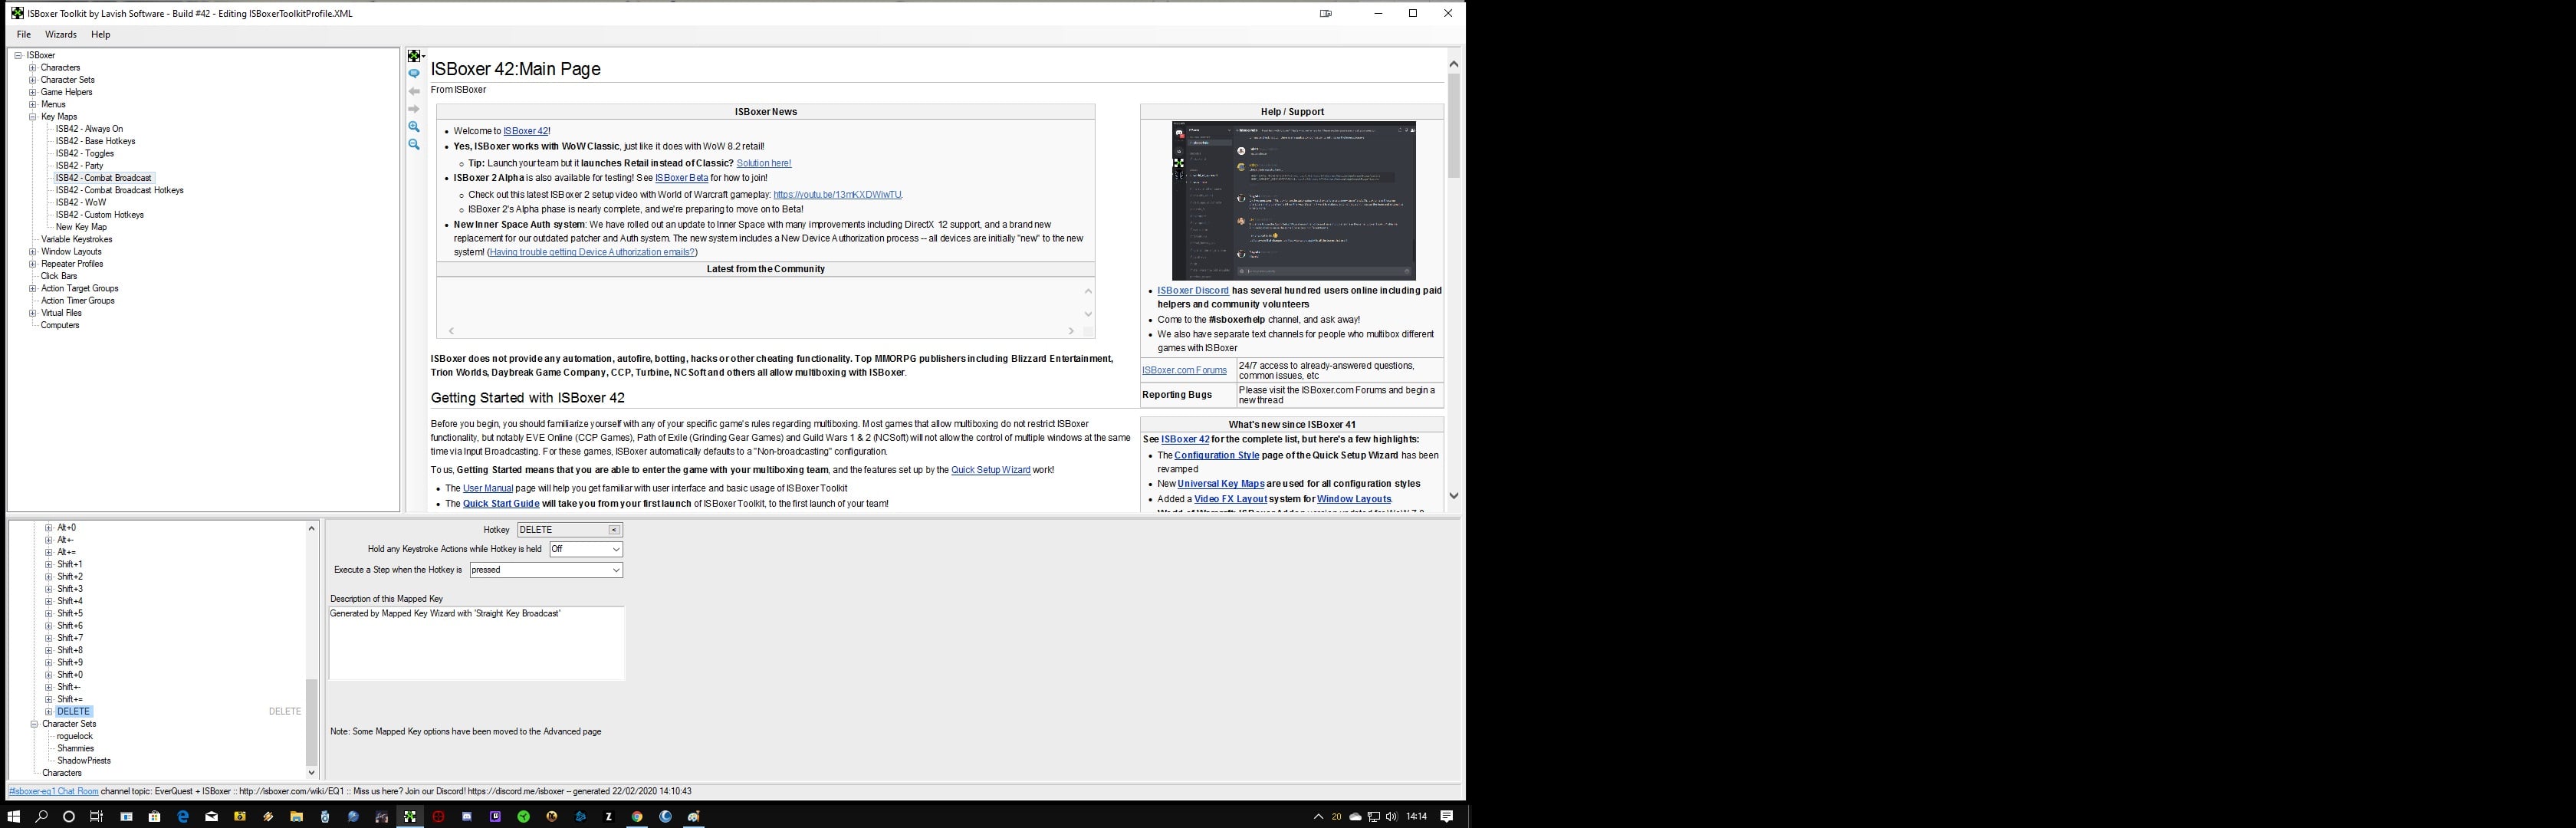Expand the Shift+1 mapped key
This screenshot has width=2576, height=828.
point(49,565)
